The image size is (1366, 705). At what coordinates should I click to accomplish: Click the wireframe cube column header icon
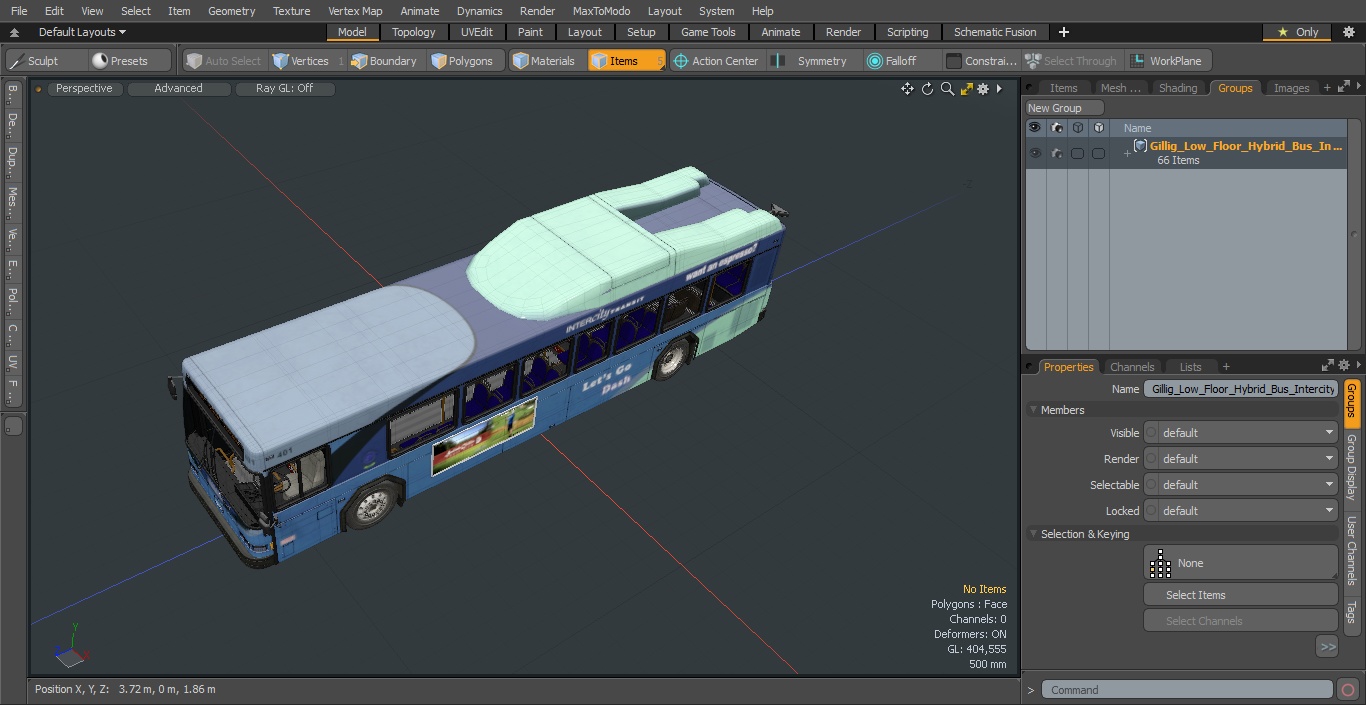click(x=1077, y=128)
